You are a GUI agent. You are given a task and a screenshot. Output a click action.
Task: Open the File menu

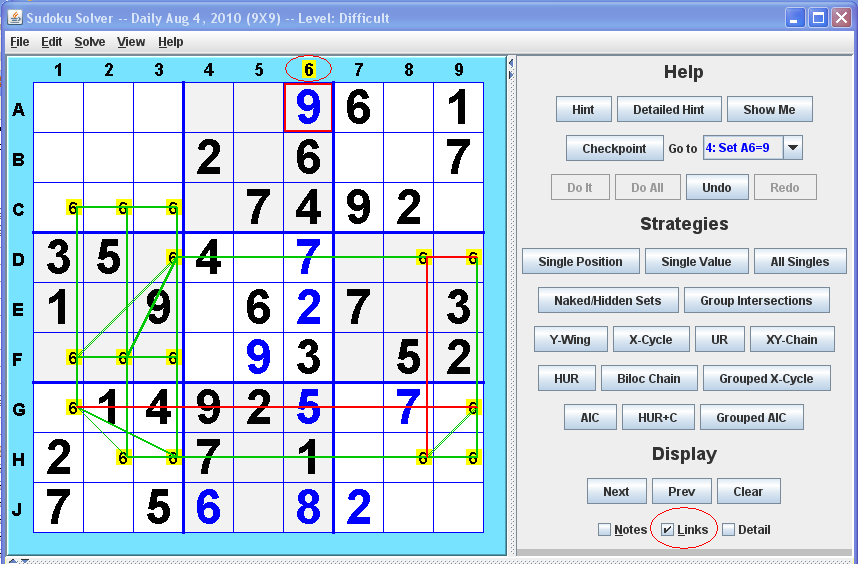tap(20, 42)
